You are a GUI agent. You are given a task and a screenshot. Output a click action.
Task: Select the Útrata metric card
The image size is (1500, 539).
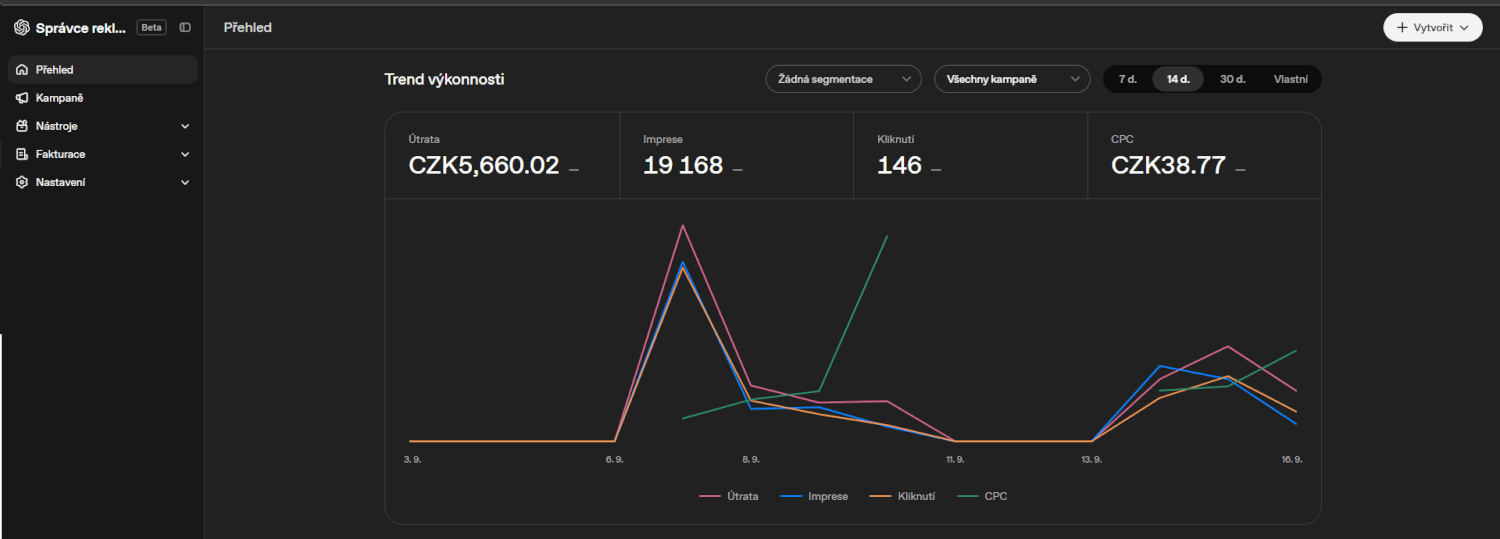[502, 155]
